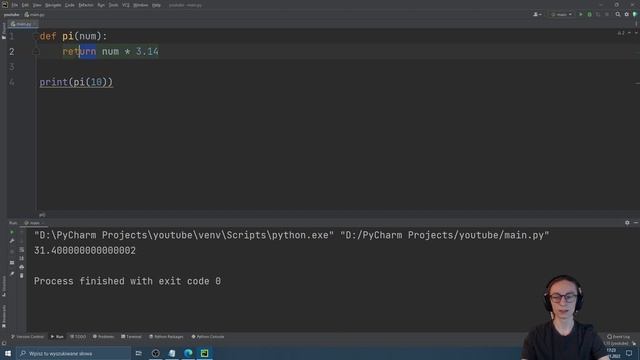640x360 pixels.
Task: Open Run panel wrench settings icon
Action: tap(12, 241)
